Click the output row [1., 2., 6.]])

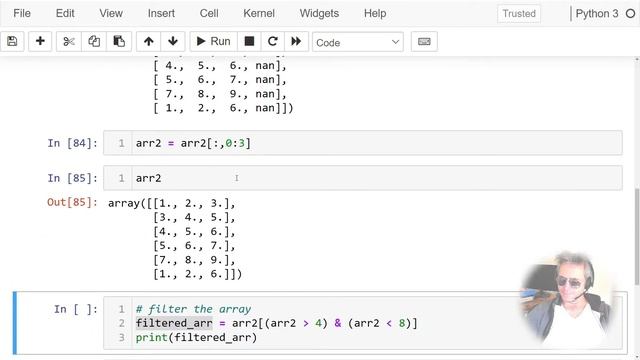[198, 274]
